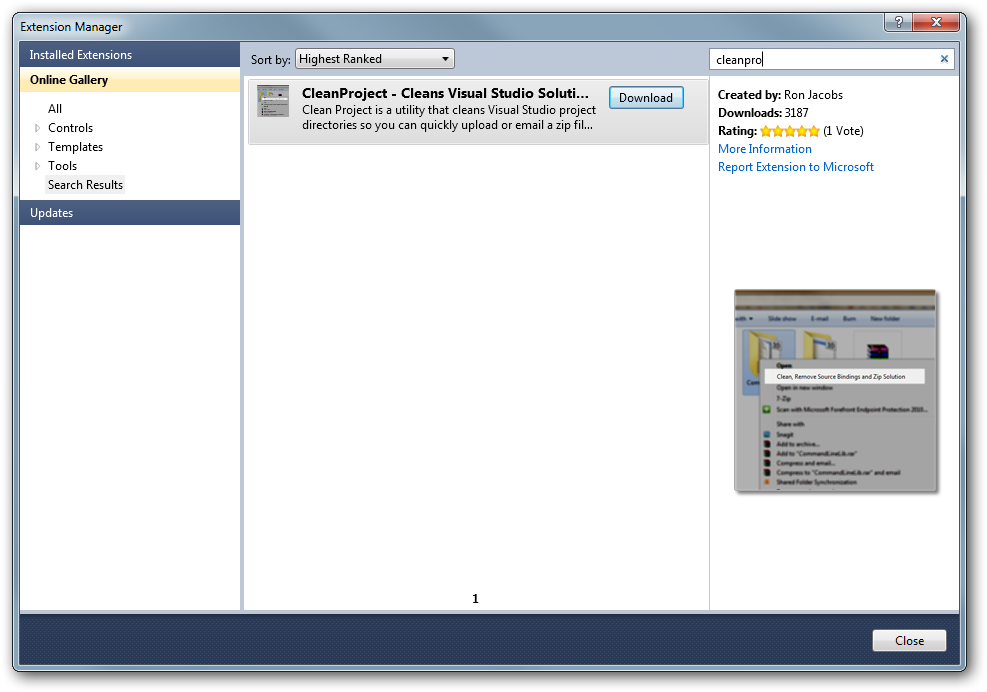Download the CleanProject extension
This screenshot has height=692, width=987.
coord(646,98)
